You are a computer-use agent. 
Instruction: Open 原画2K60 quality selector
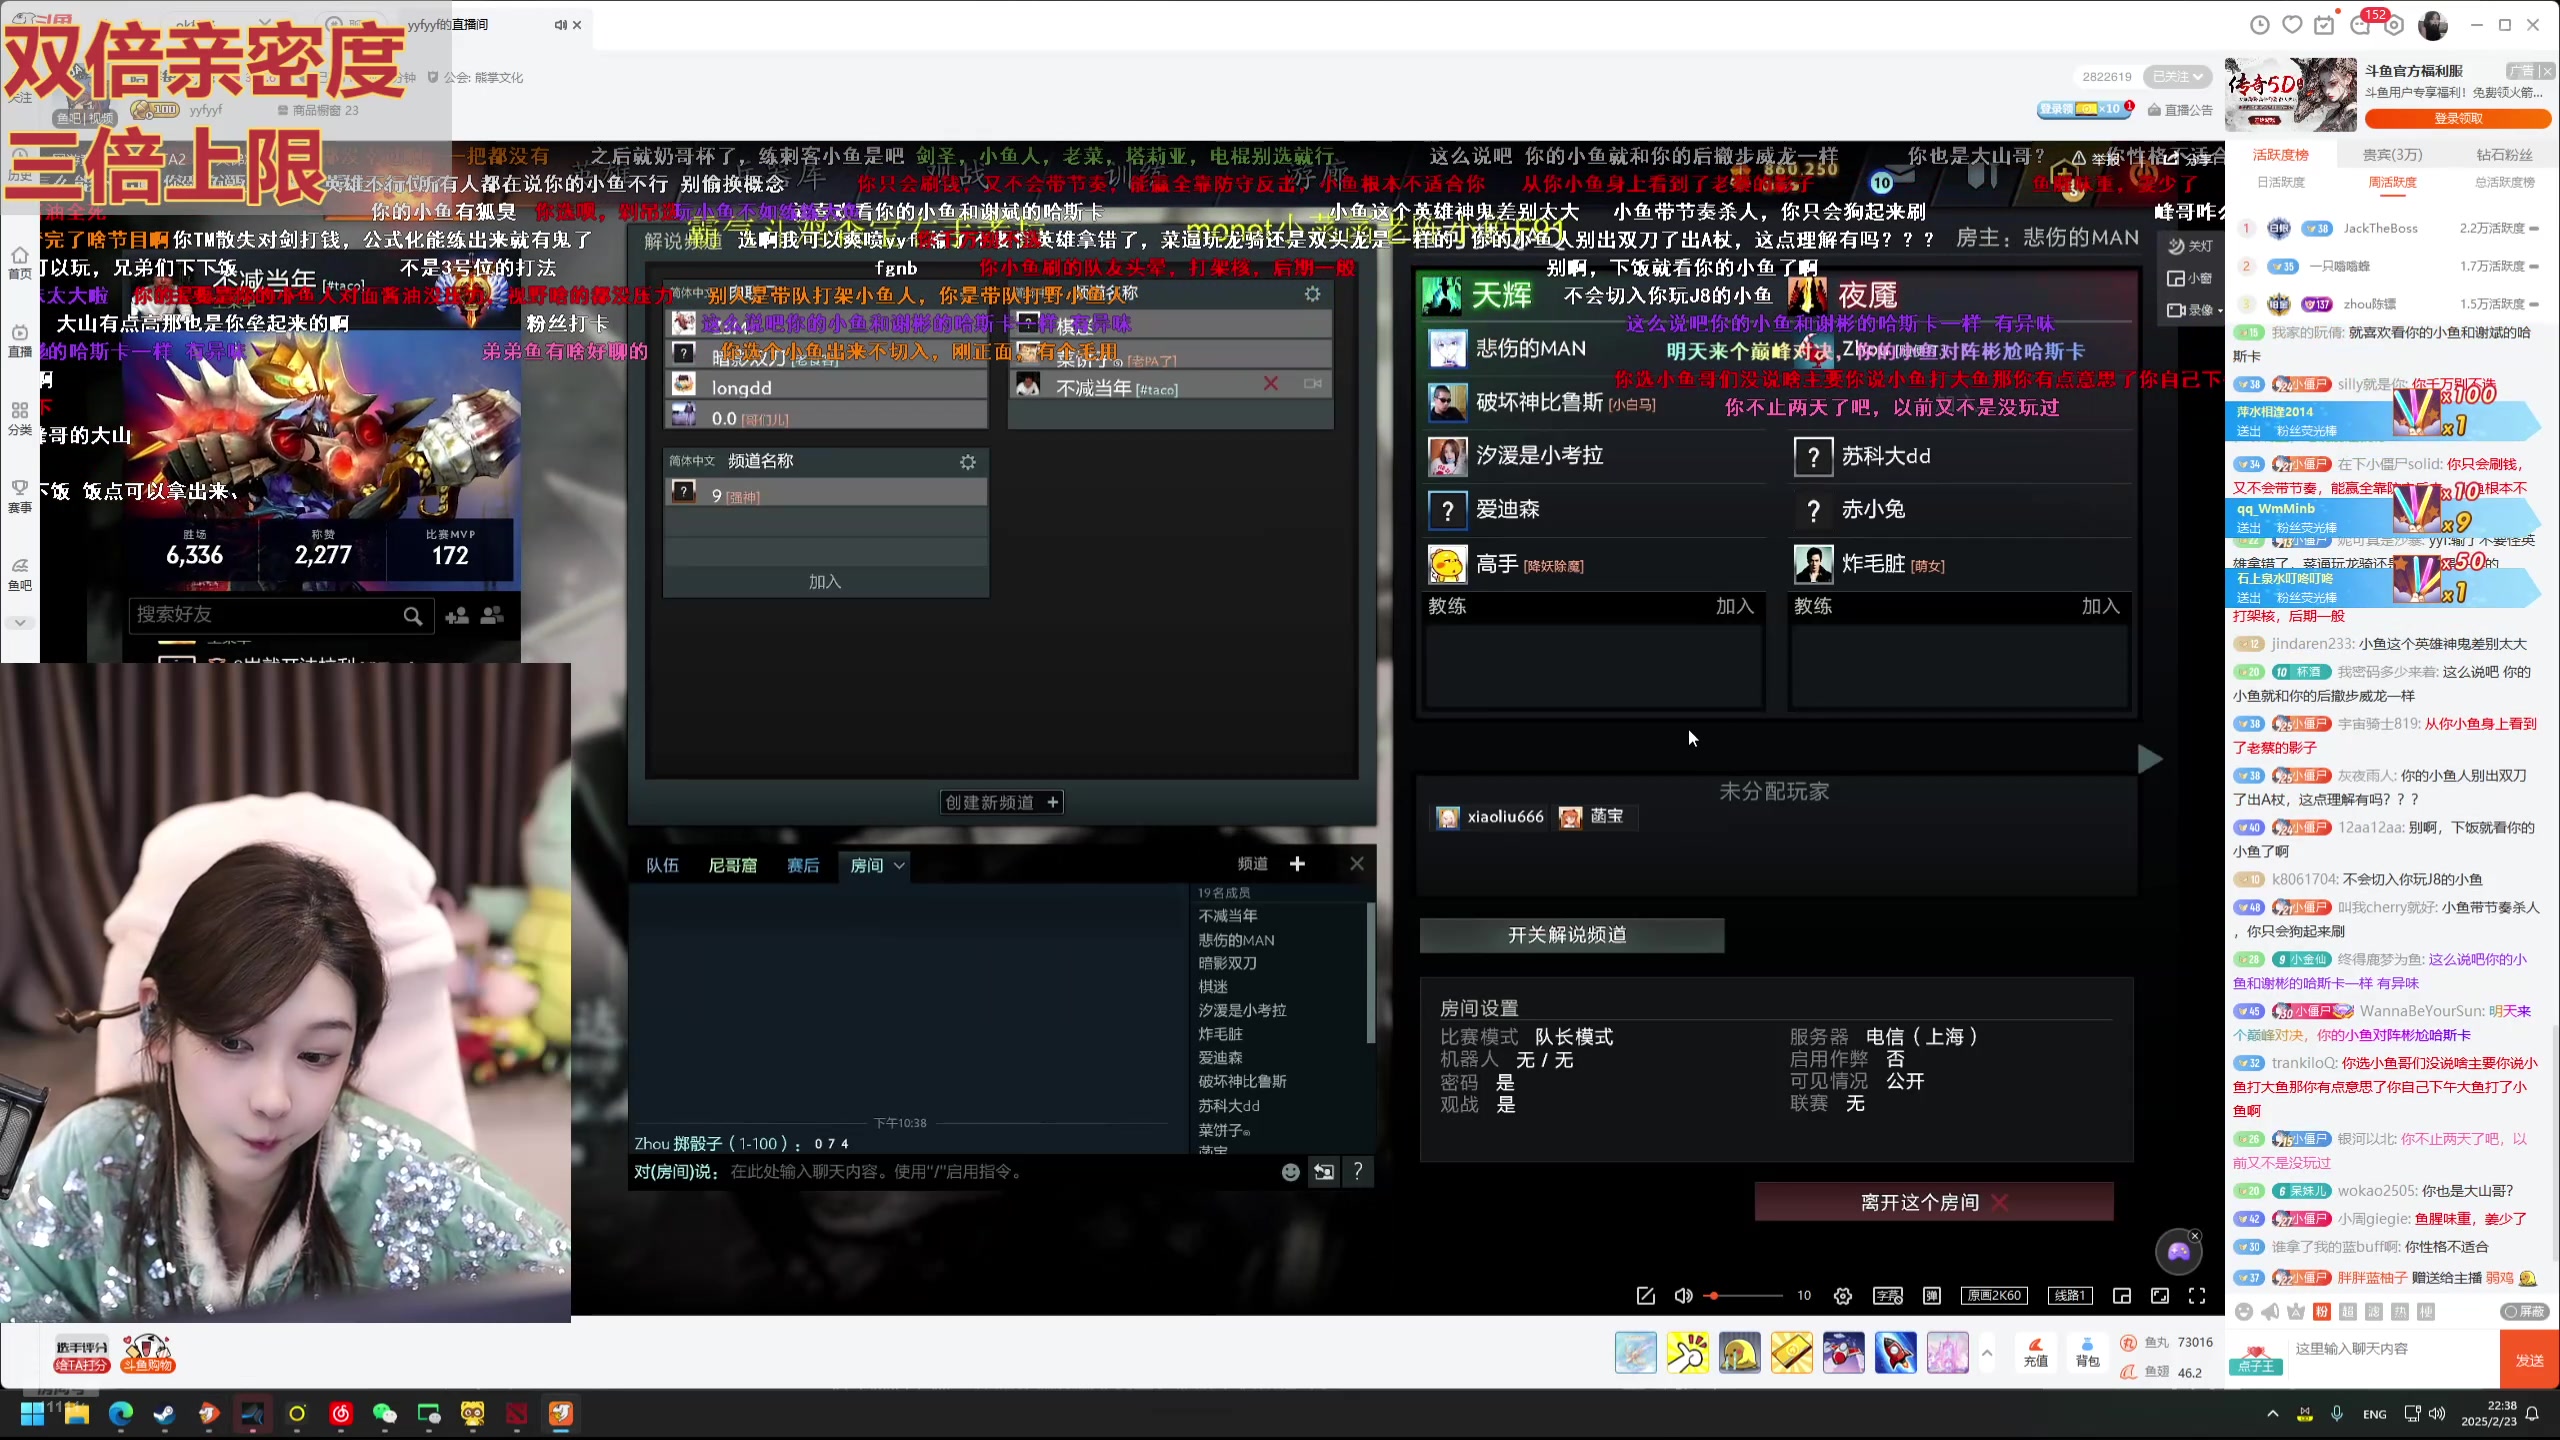coord(1995,1296)
